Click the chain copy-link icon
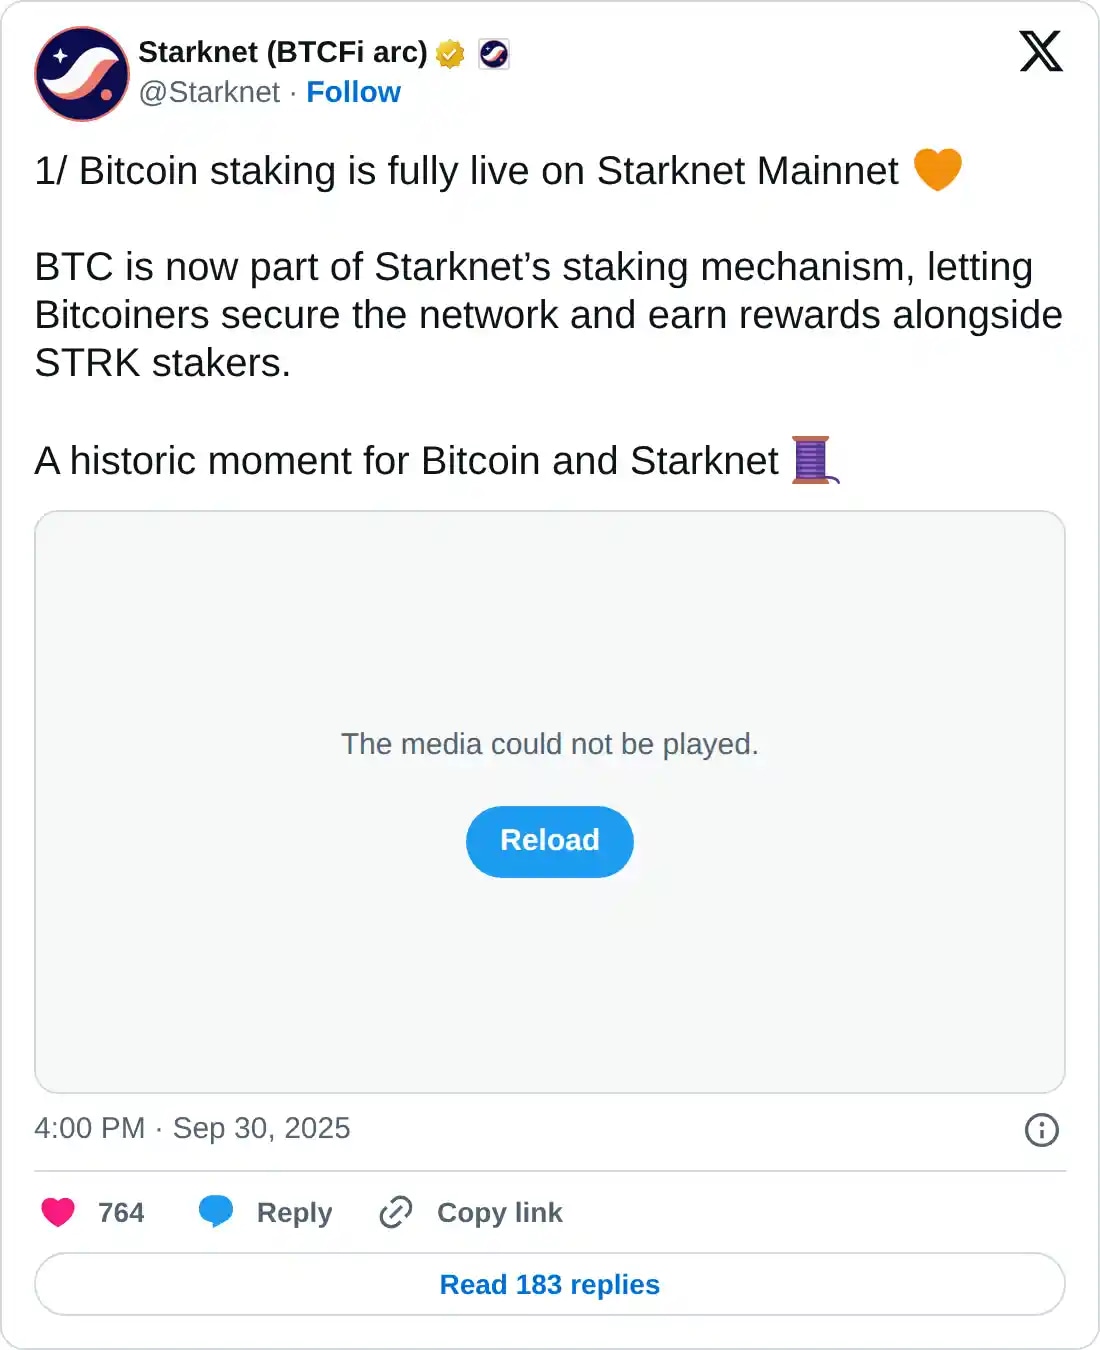 pos(396,1212)
